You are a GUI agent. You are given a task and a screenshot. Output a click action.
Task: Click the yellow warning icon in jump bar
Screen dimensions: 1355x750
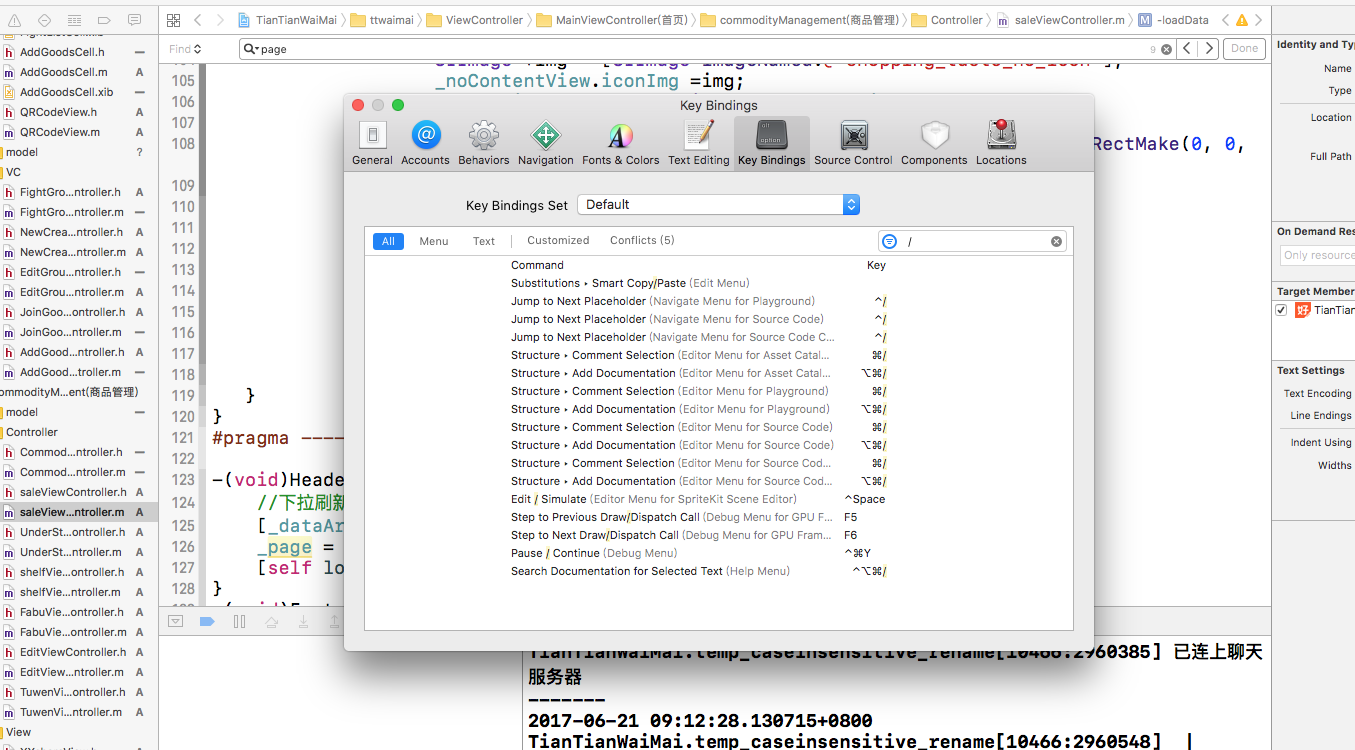point(1241,20)
